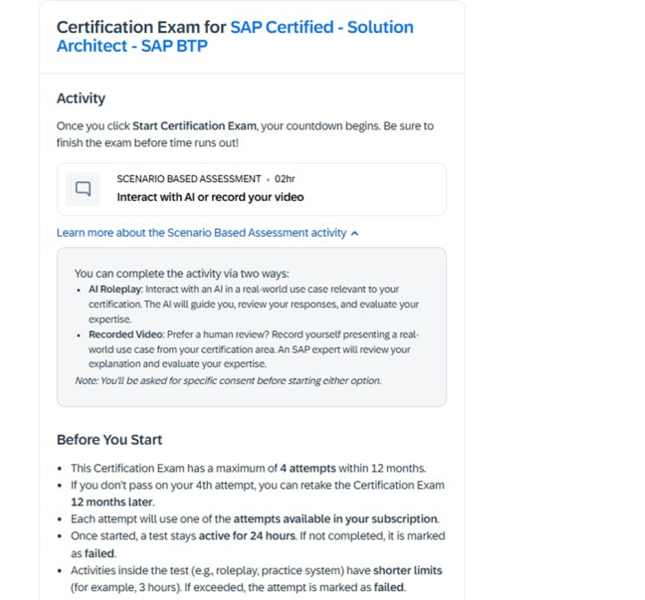Image resolution: width=645 pixels, height=600 pixels.
Task: Click the 'active for 24 hours' text
Action: point(247,536)
